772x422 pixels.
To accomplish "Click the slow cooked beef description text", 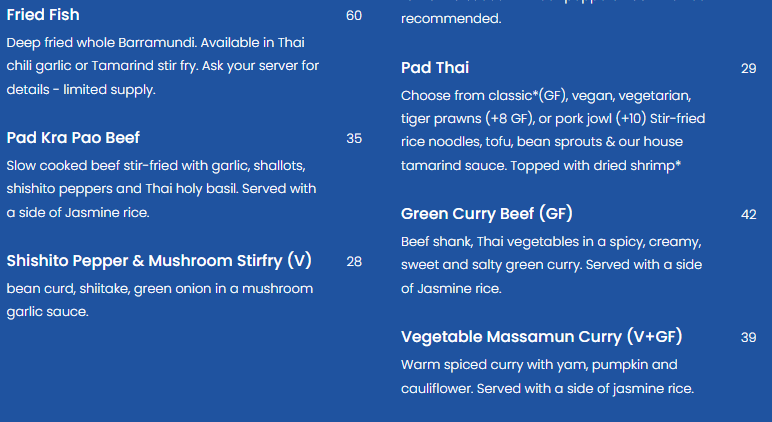I will [x=161, y=189].
